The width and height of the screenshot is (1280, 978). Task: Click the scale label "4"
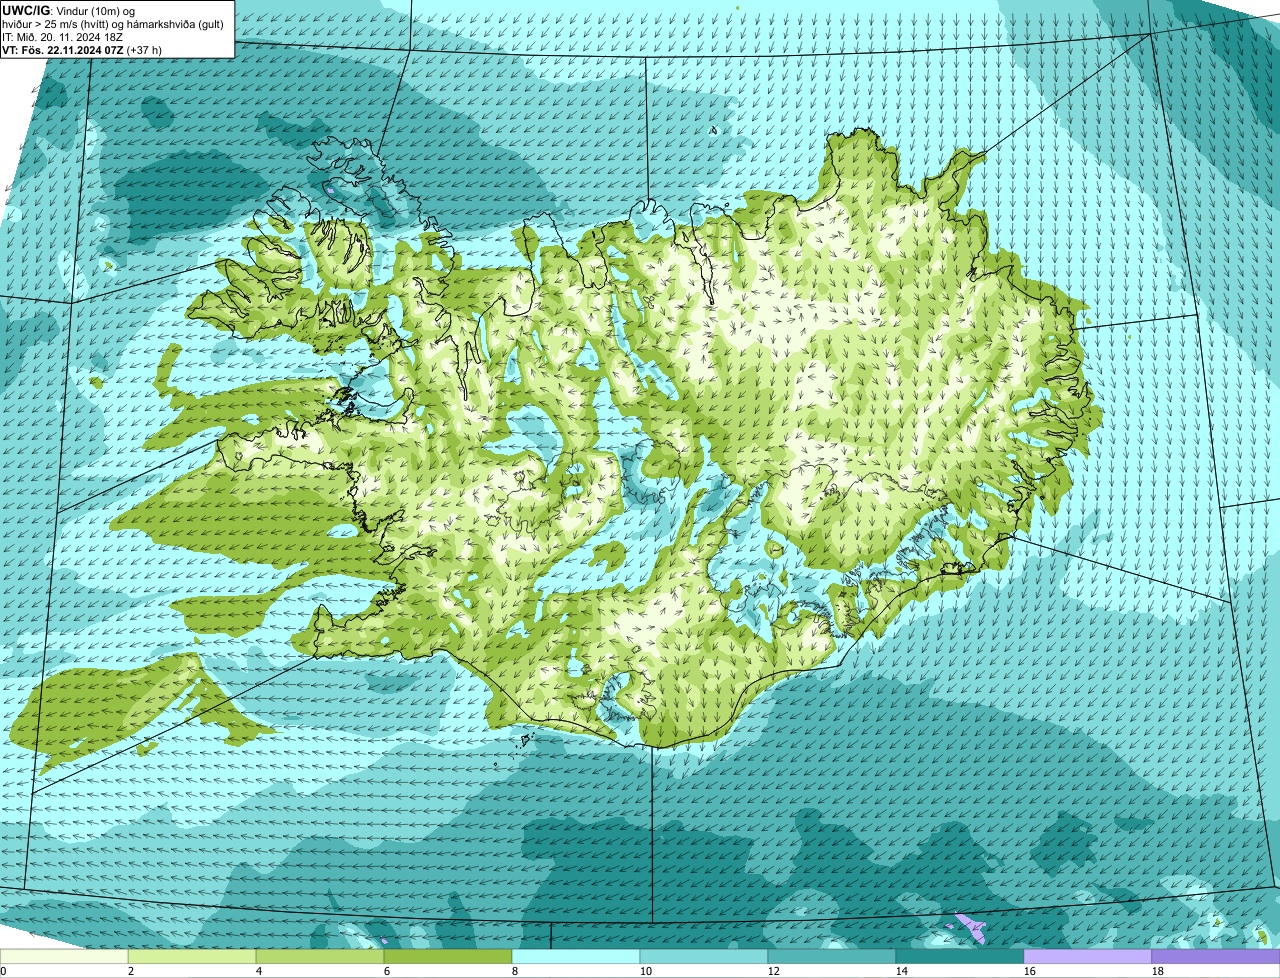259,971
